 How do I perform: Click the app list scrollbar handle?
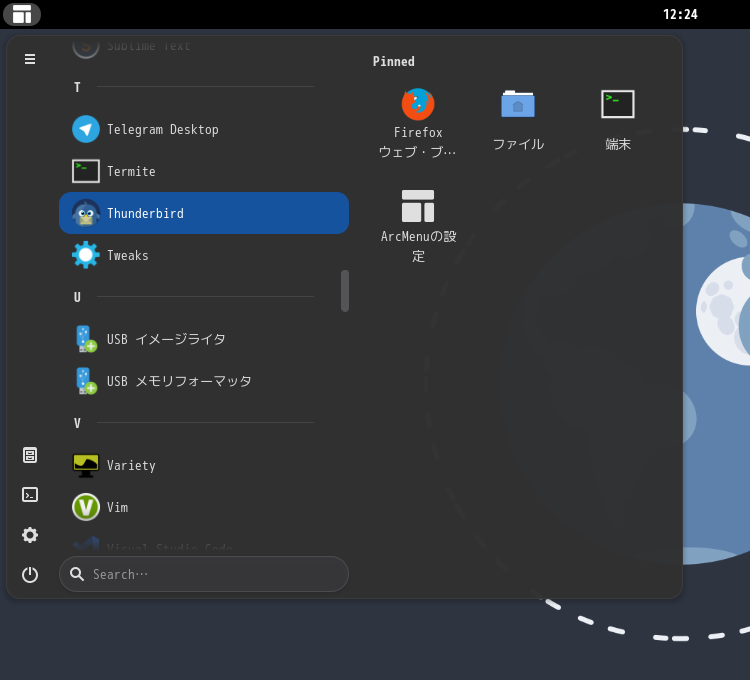(345, 291)
